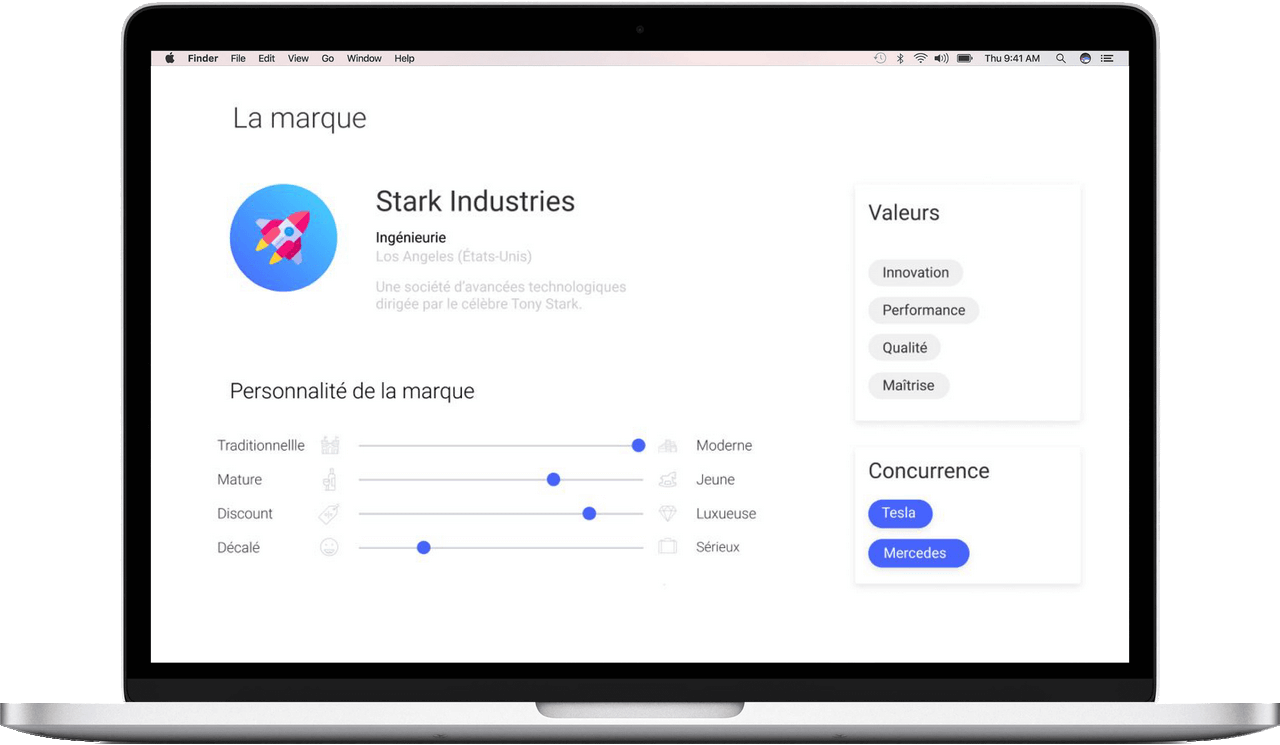Open the Apple menu

click(169, 59)
